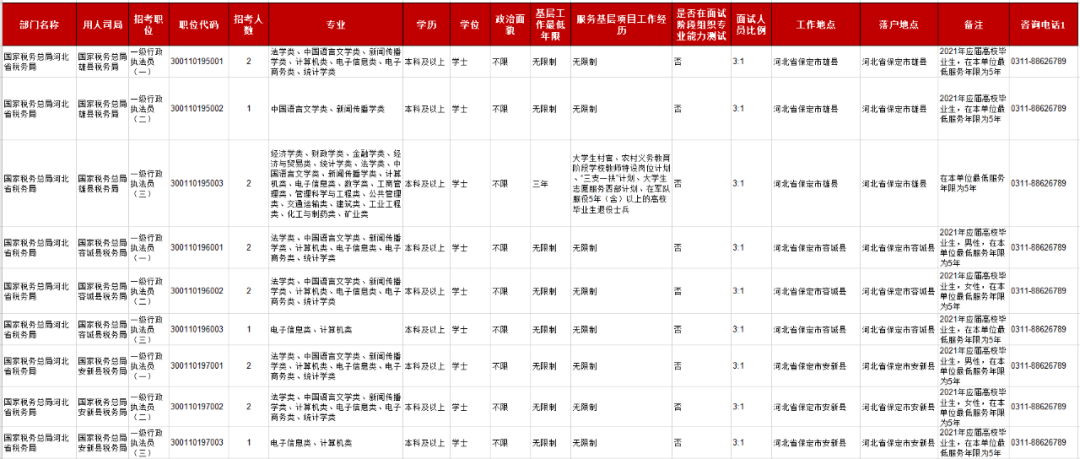Select position code 300110195002 cell

coord(197,109)
